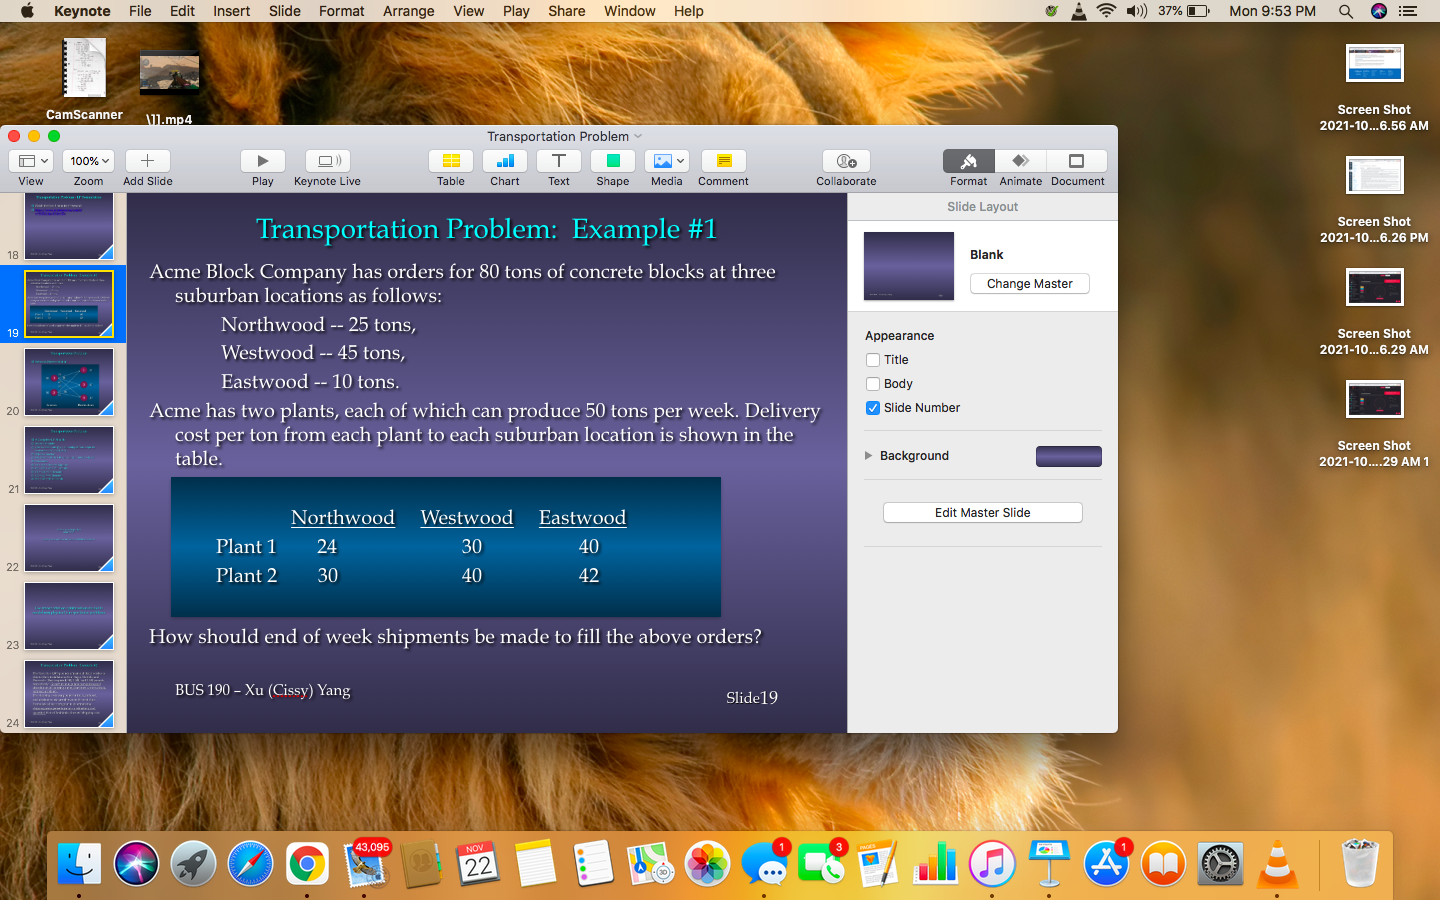Open the Animate inspector
The height and width of the screenshot is (900, 1440).
click(1020, 166)
